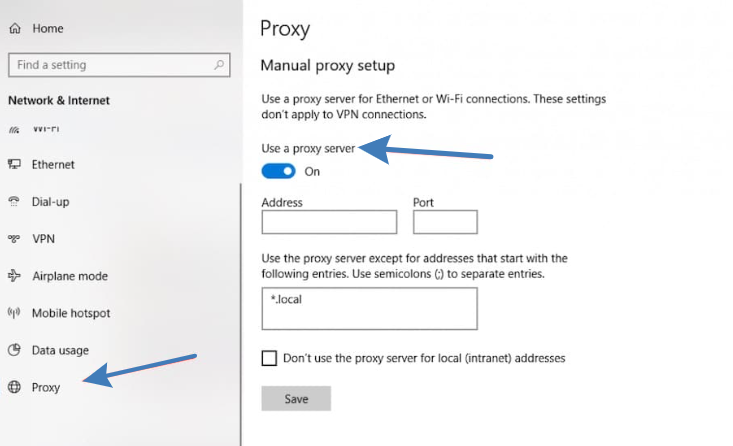733x446 pixels.
Task: Click the Find a setting search box
Action: pos(110,65)
